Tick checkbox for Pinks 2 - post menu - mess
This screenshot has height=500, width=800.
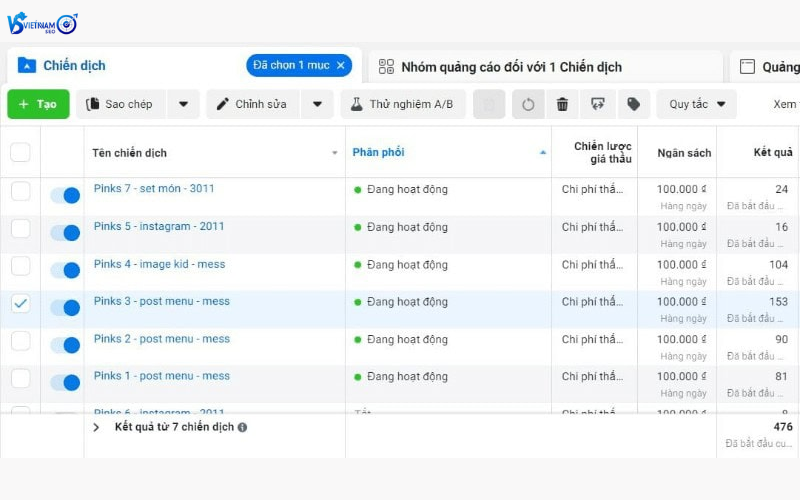coord(20,341)
